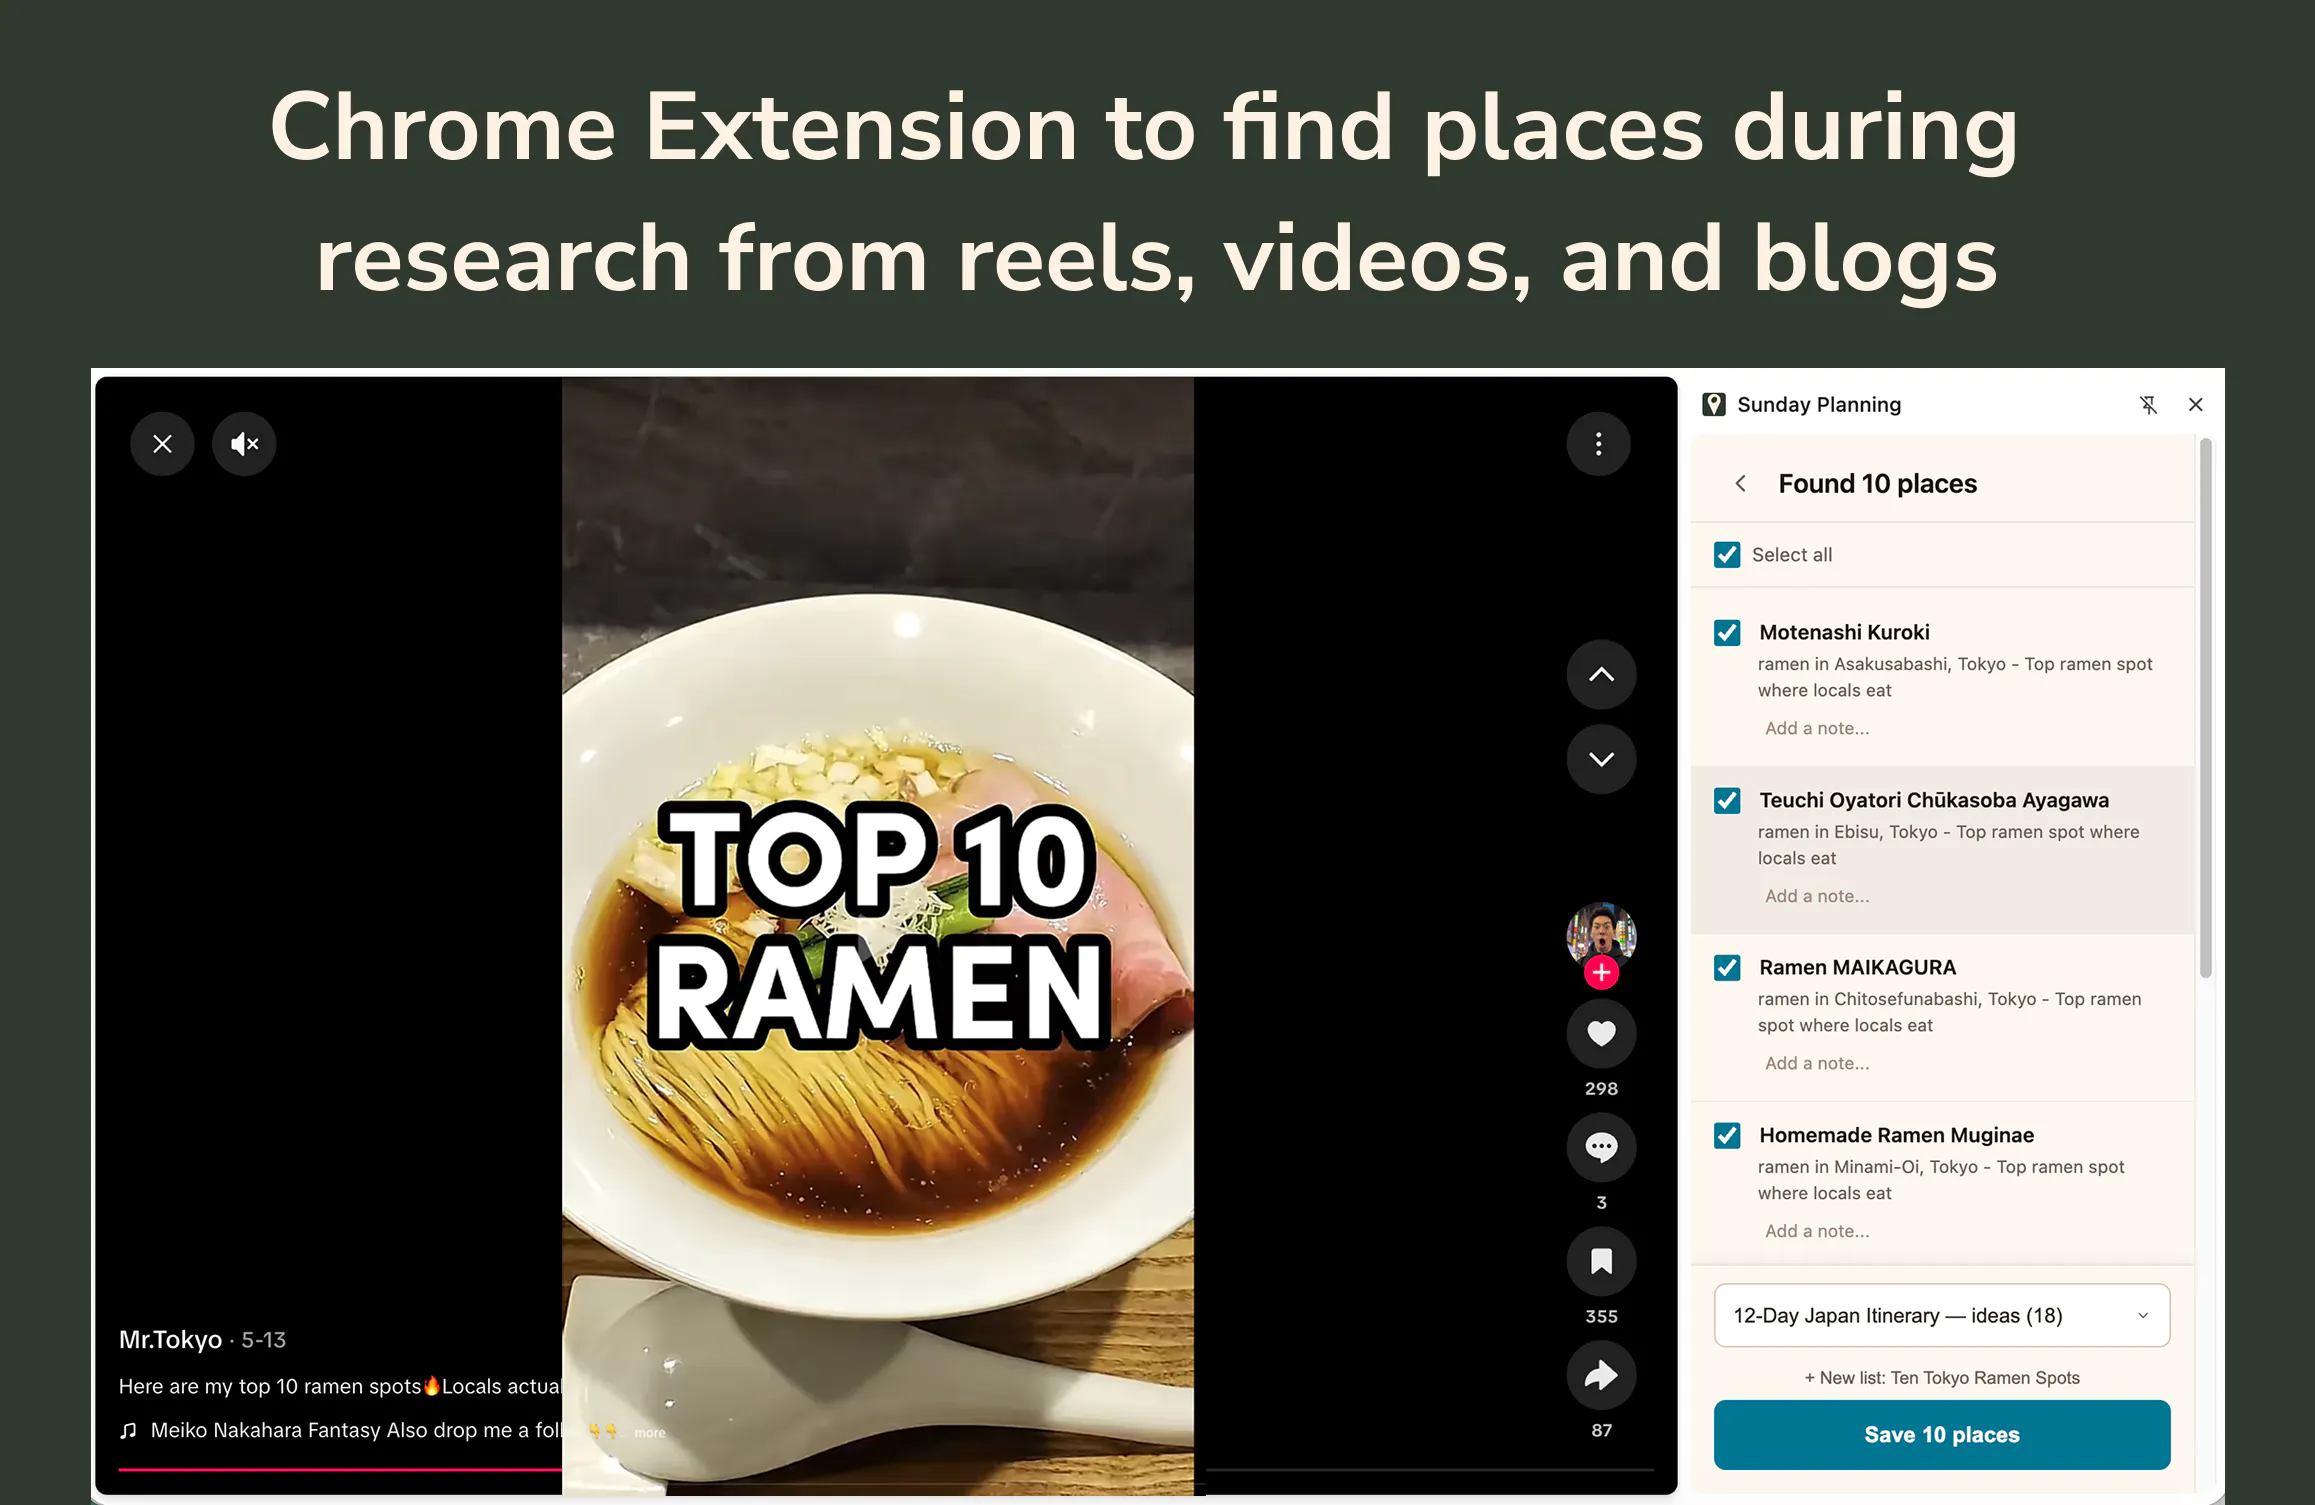2315x1505 pixels.
Task: Click the 5-13 post date
Action: pos(264,1340)
